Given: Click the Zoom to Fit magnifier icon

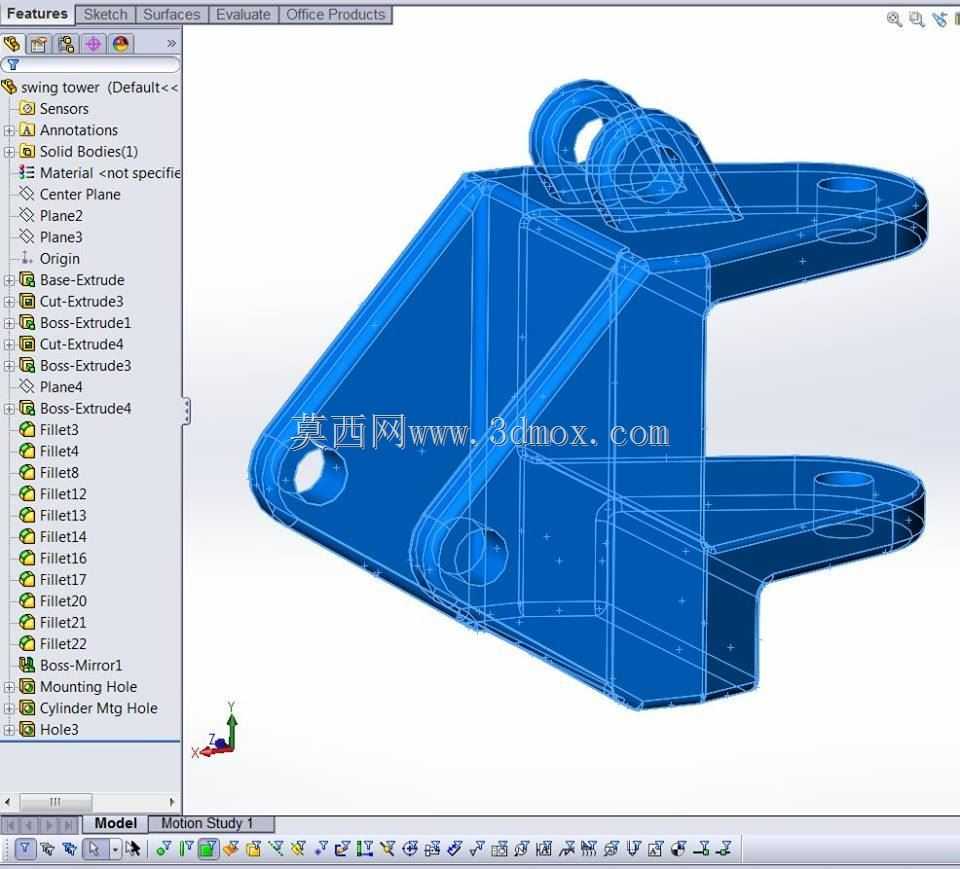Looking at the screenshot, I should [894, 20].
